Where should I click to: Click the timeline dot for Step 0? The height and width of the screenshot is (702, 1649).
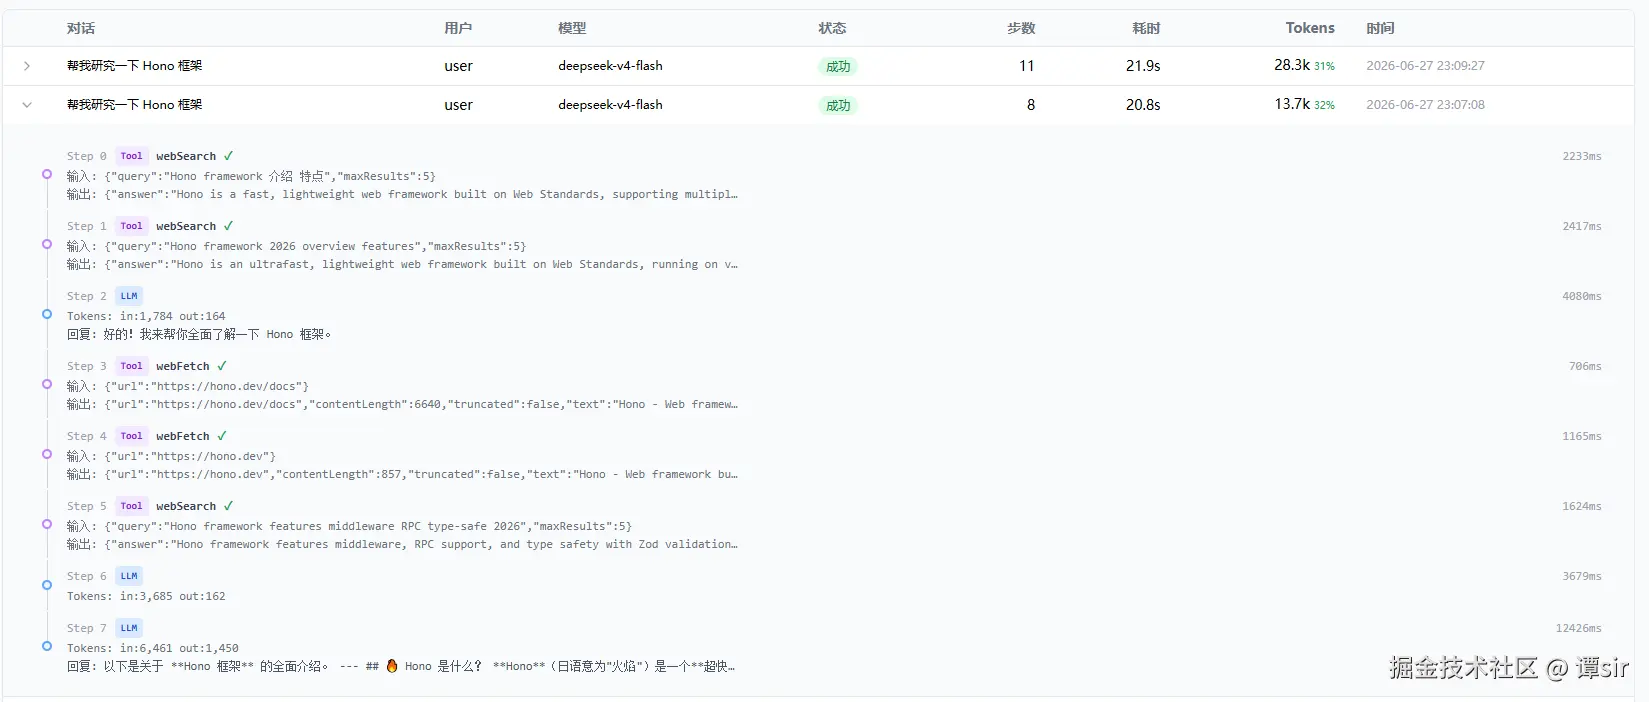coord(47,174)
